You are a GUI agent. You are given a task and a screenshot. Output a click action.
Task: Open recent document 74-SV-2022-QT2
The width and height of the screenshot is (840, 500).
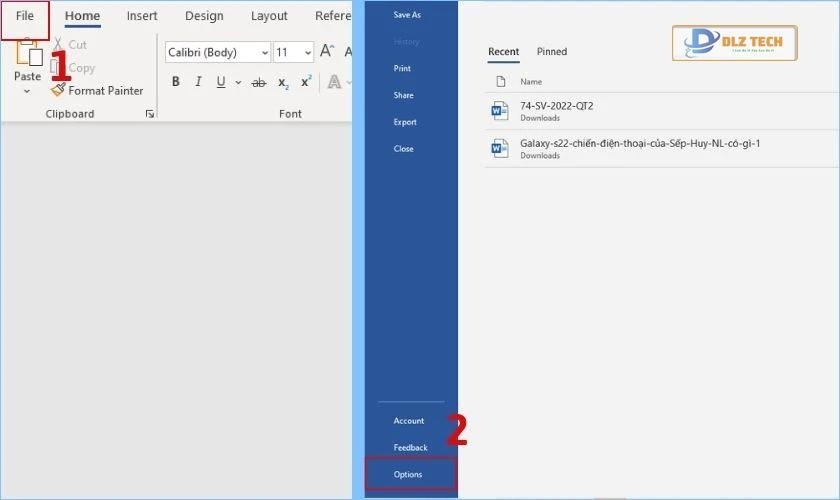pyautogui.click(x=662, y=111)
